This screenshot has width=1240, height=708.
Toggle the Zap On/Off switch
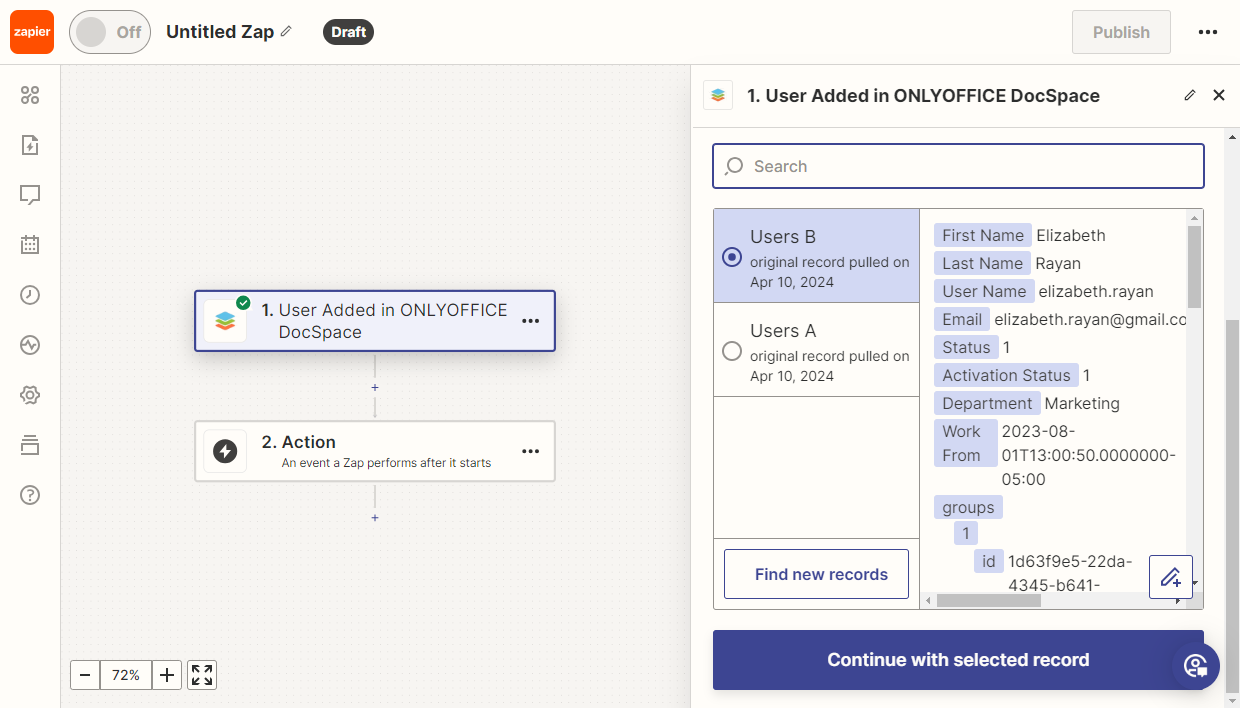coord(110,32)
